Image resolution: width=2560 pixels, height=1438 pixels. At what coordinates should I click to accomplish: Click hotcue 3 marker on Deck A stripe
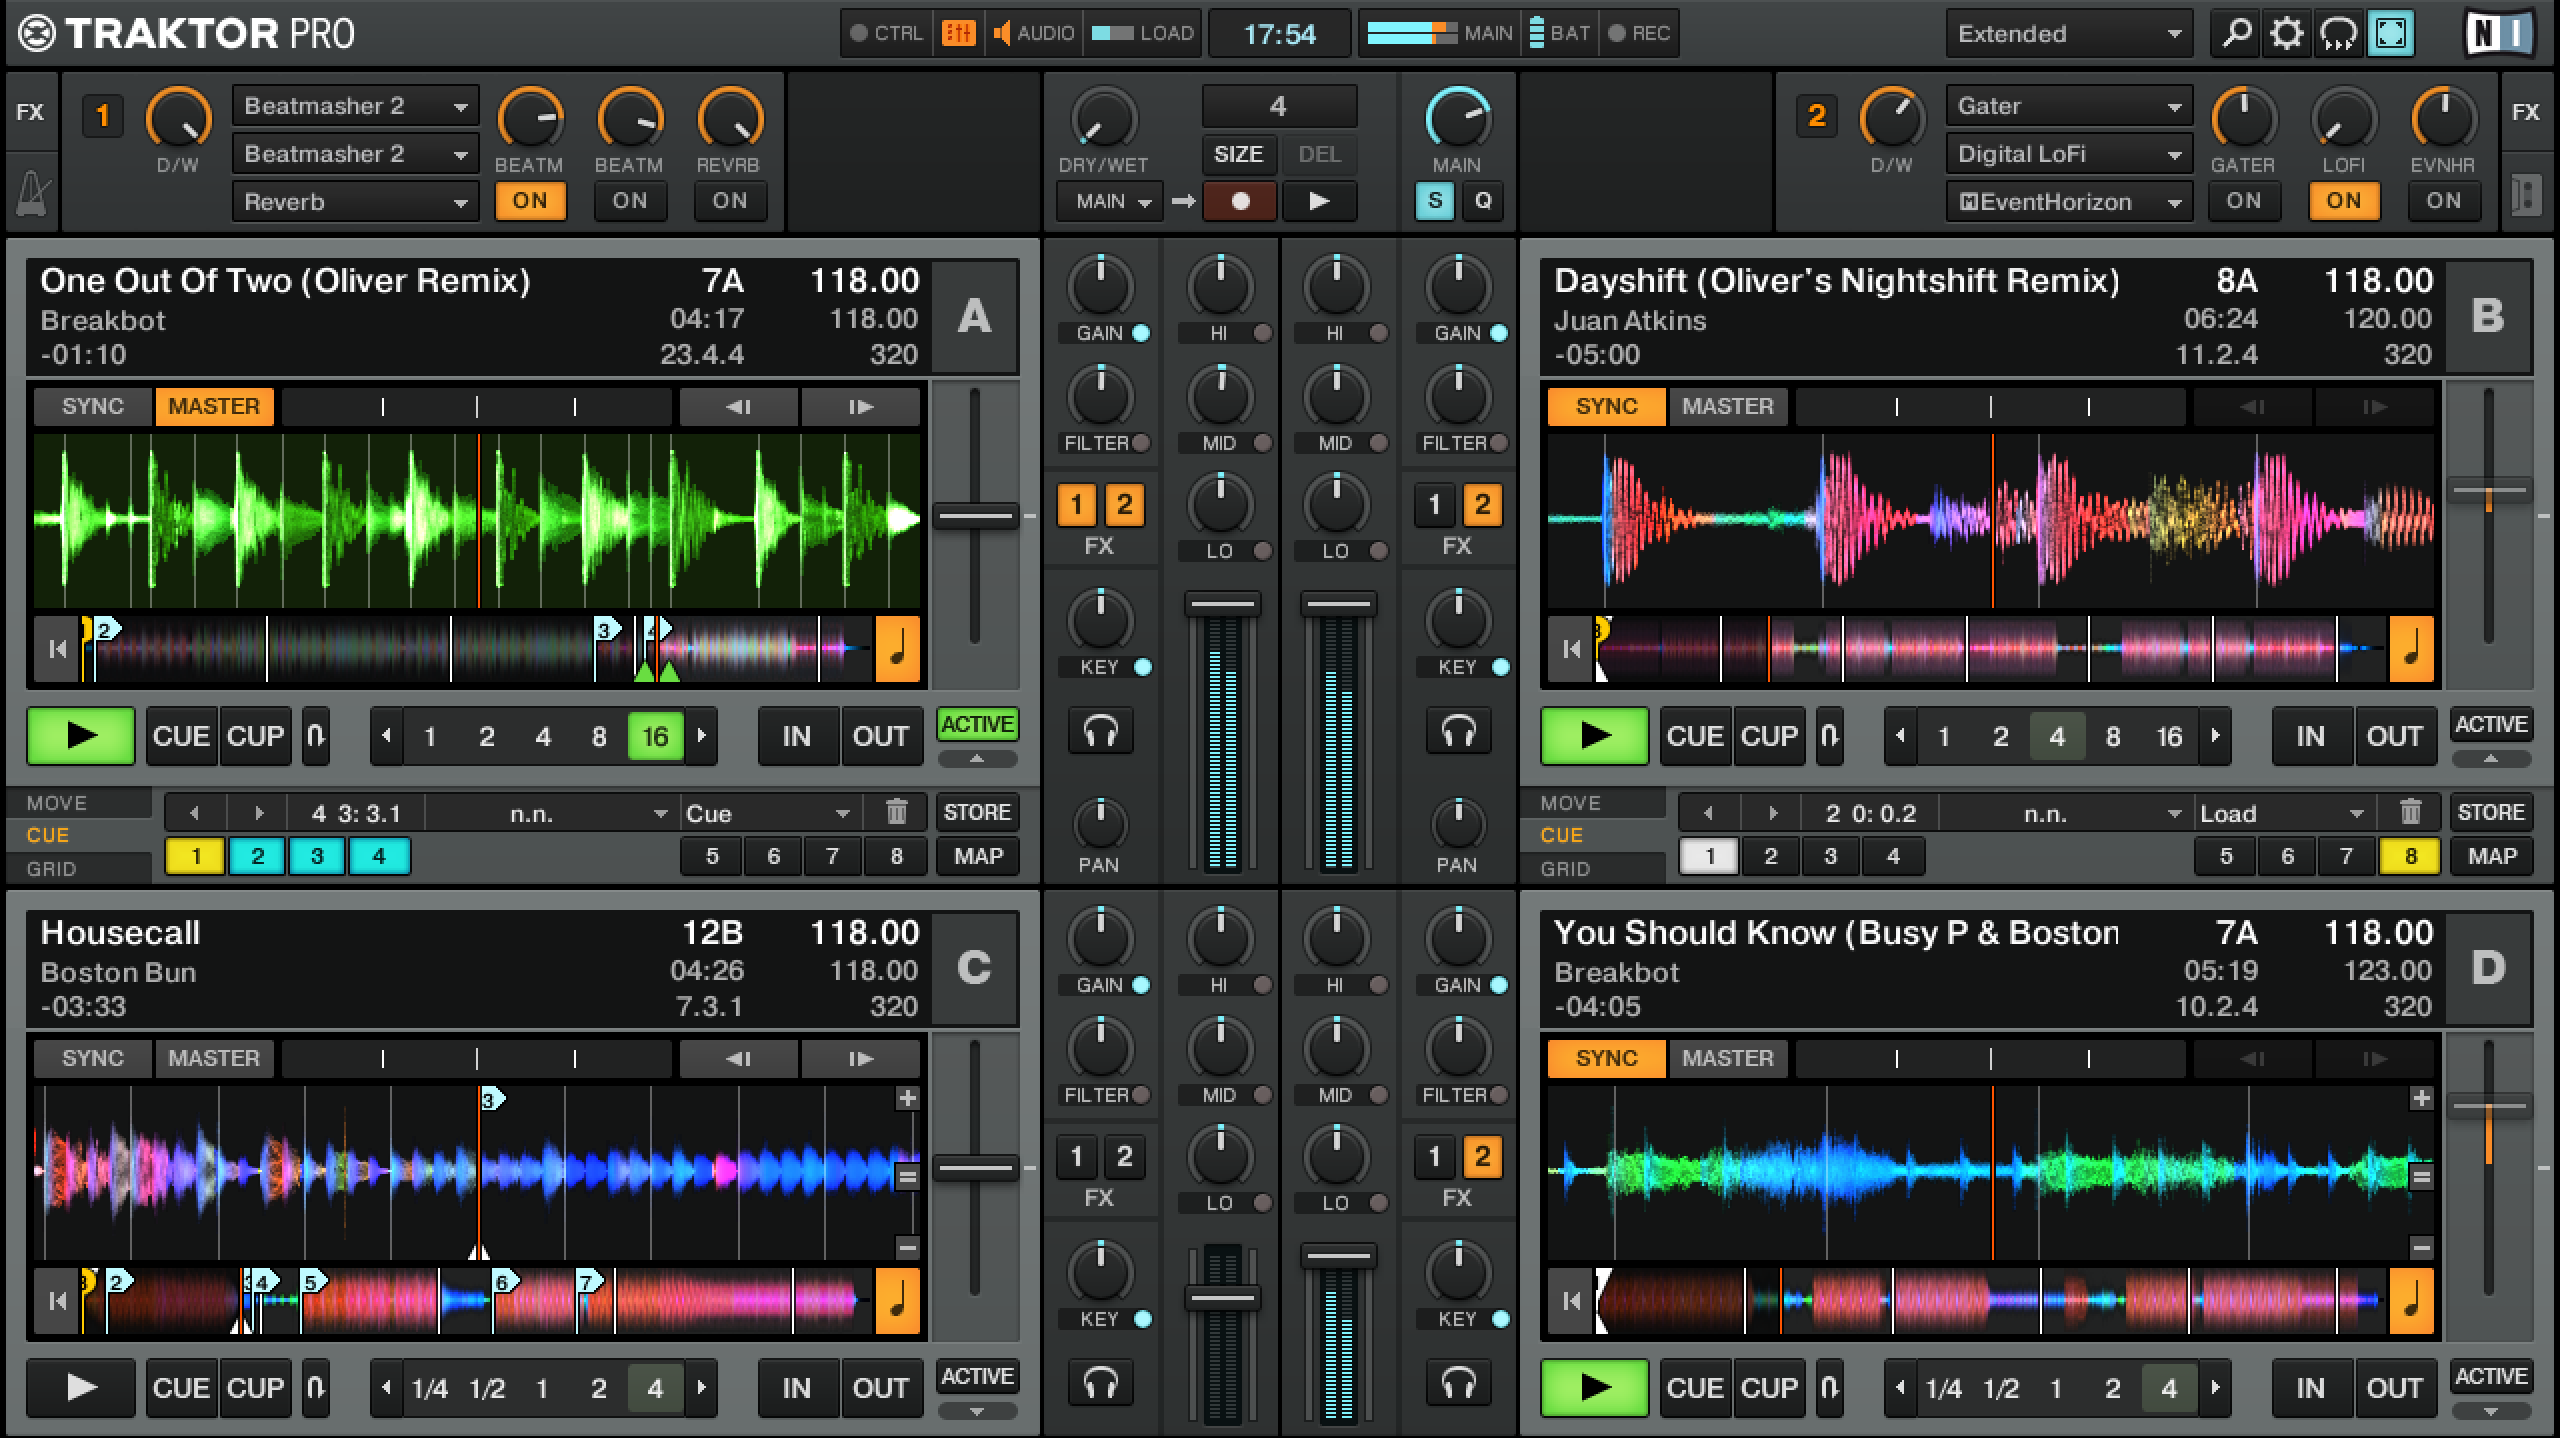604,630
